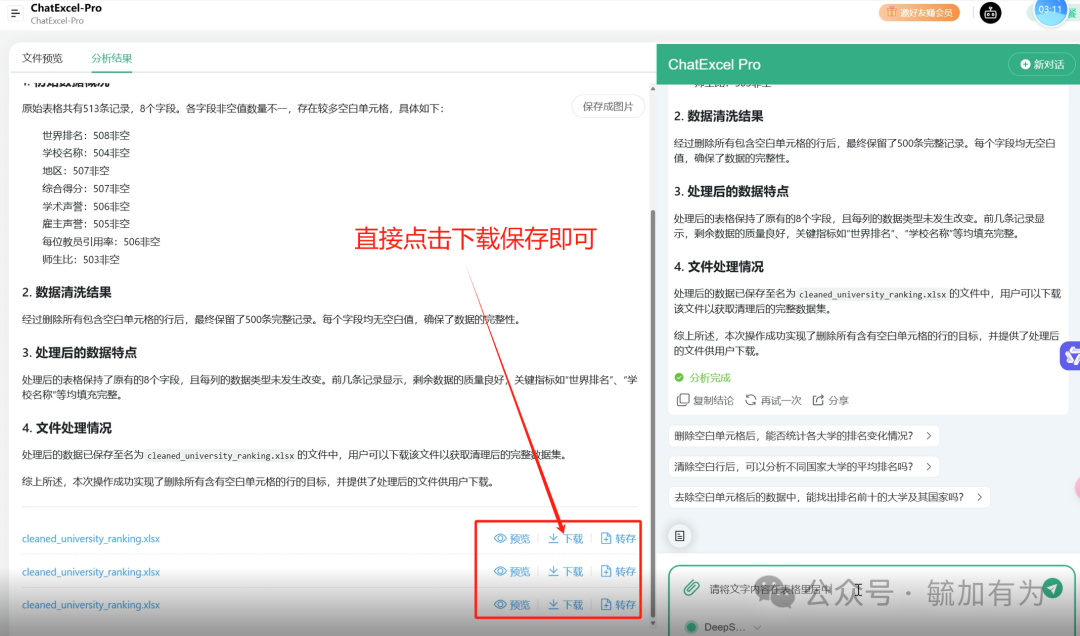Click the 分析完成 status indicator
Image resolution: width=1080 pixels, height=636 pixels.
702,378
